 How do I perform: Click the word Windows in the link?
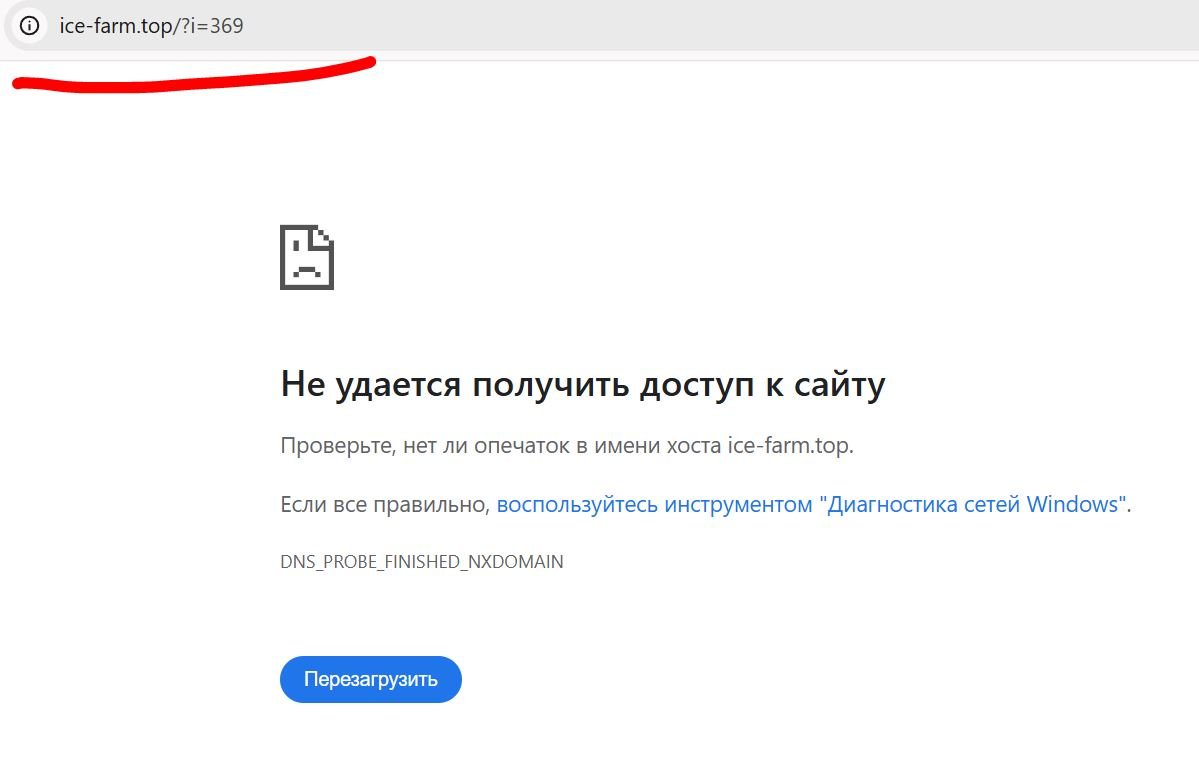pos(1071,505)
